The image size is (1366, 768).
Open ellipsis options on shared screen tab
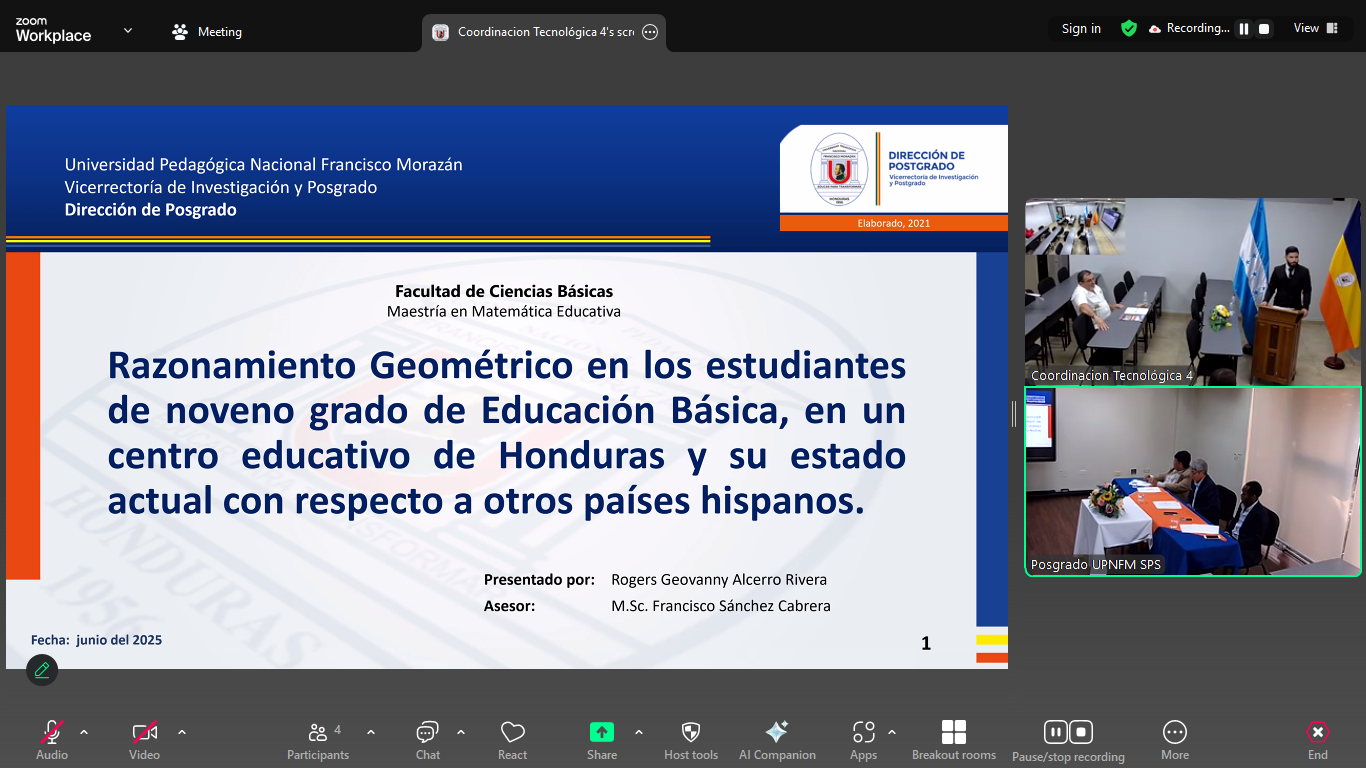[650, 32]
